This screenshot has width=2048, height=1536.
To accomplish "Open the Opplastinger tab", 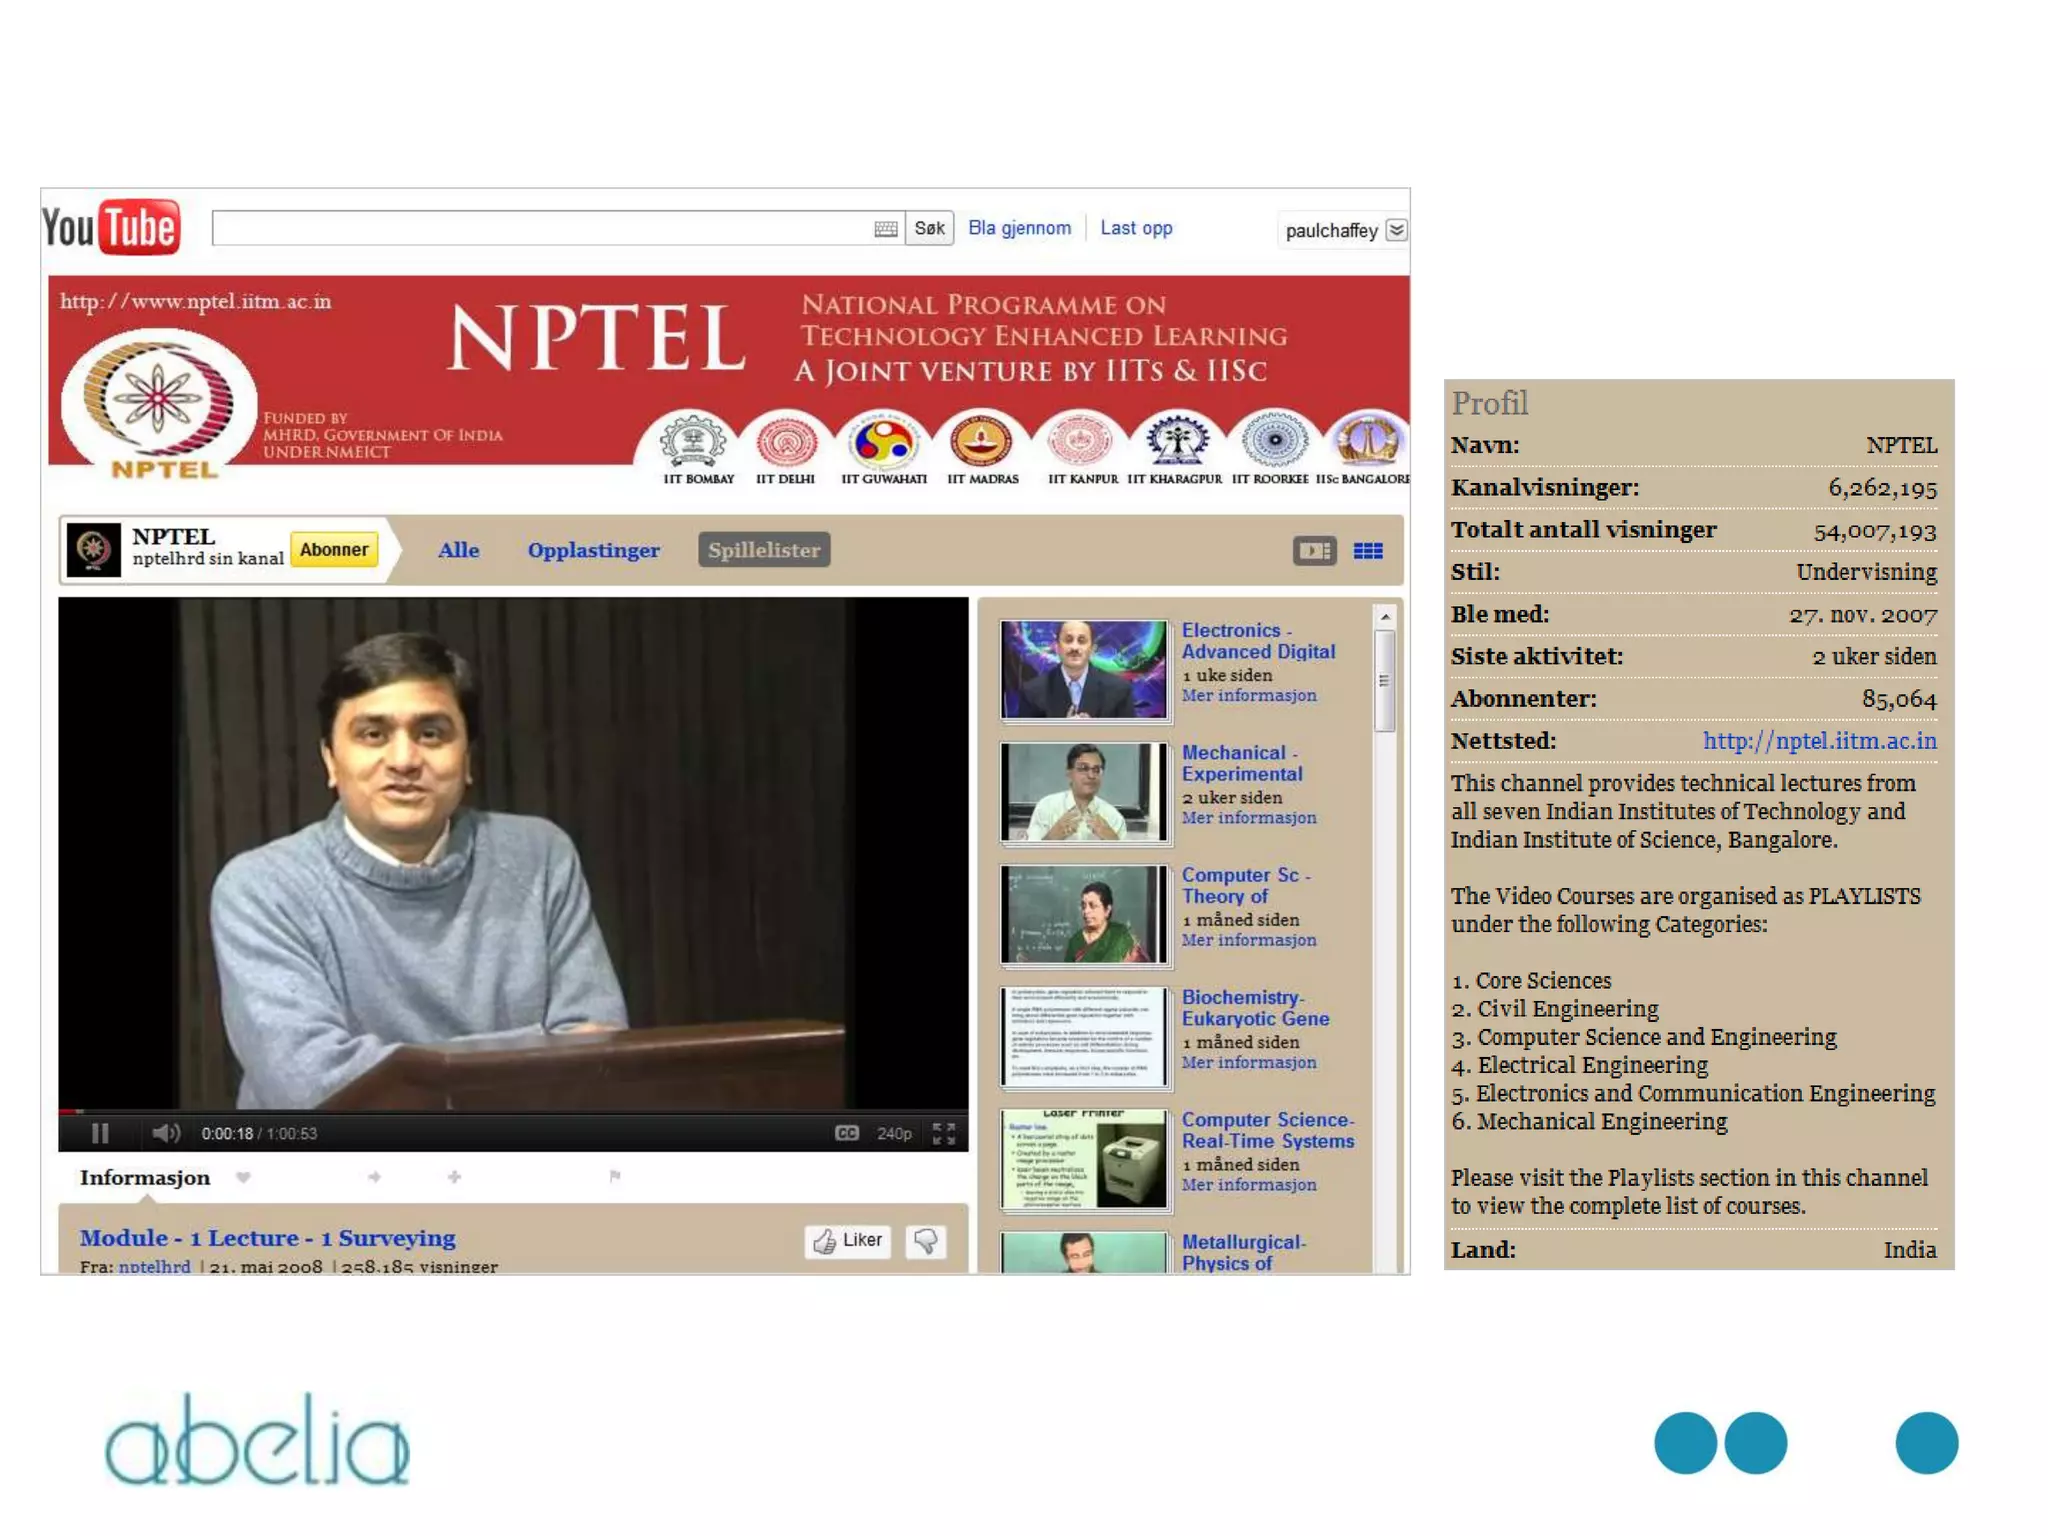I will click(593, 550).
